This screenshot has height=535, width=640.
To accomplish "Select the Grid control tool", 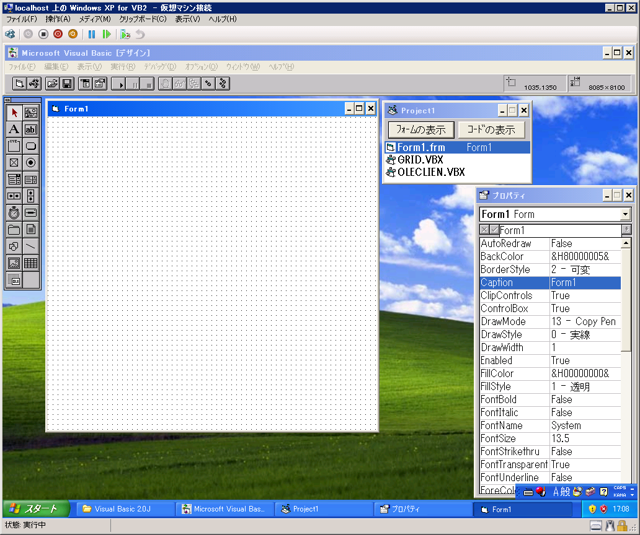I will pyautogui.click(x=31, y=263).
